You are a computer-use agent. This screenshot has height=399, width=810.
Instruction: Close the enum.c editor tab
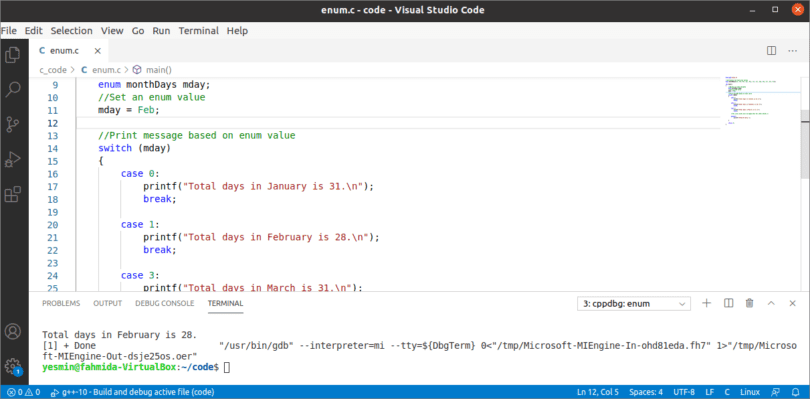98,51
